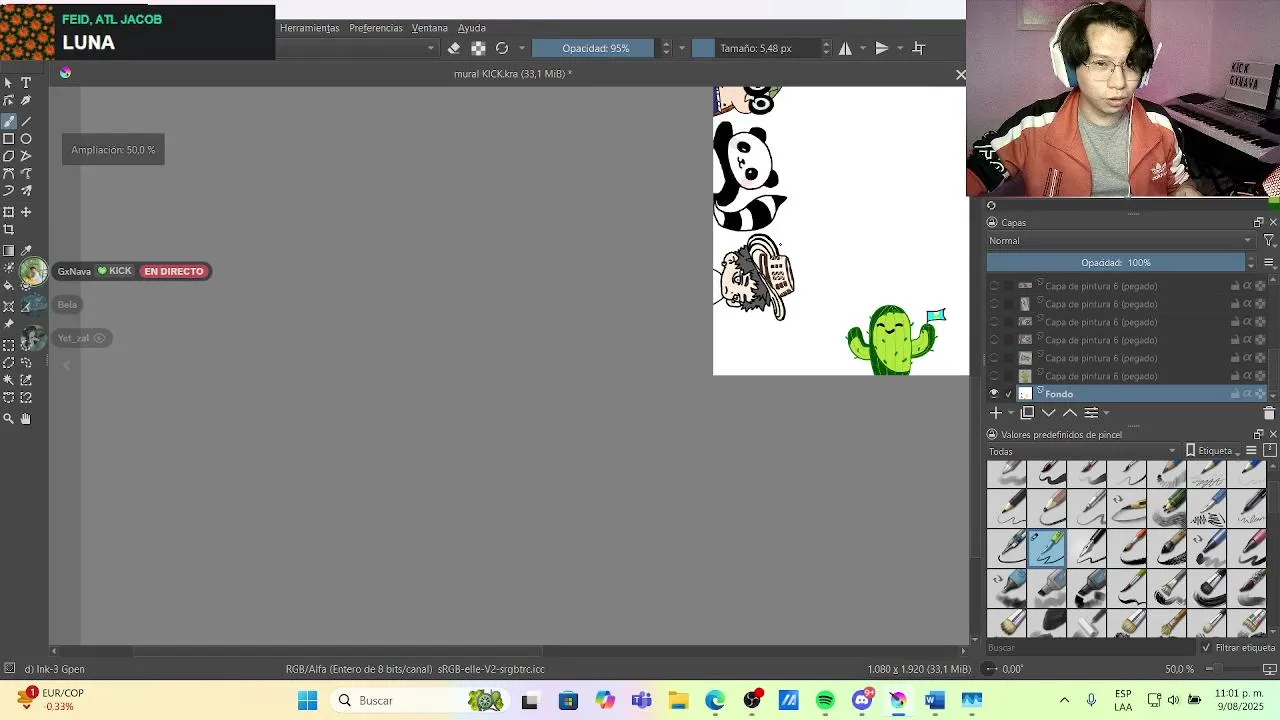
Task: Select the Gradient tool
Action: (x=9, y=251)
